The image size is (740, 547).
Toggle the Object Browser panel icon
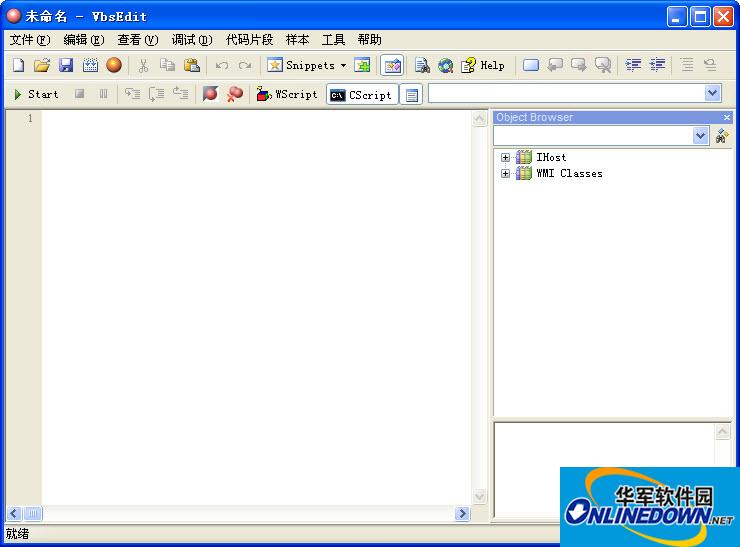[x=392, y=65]
